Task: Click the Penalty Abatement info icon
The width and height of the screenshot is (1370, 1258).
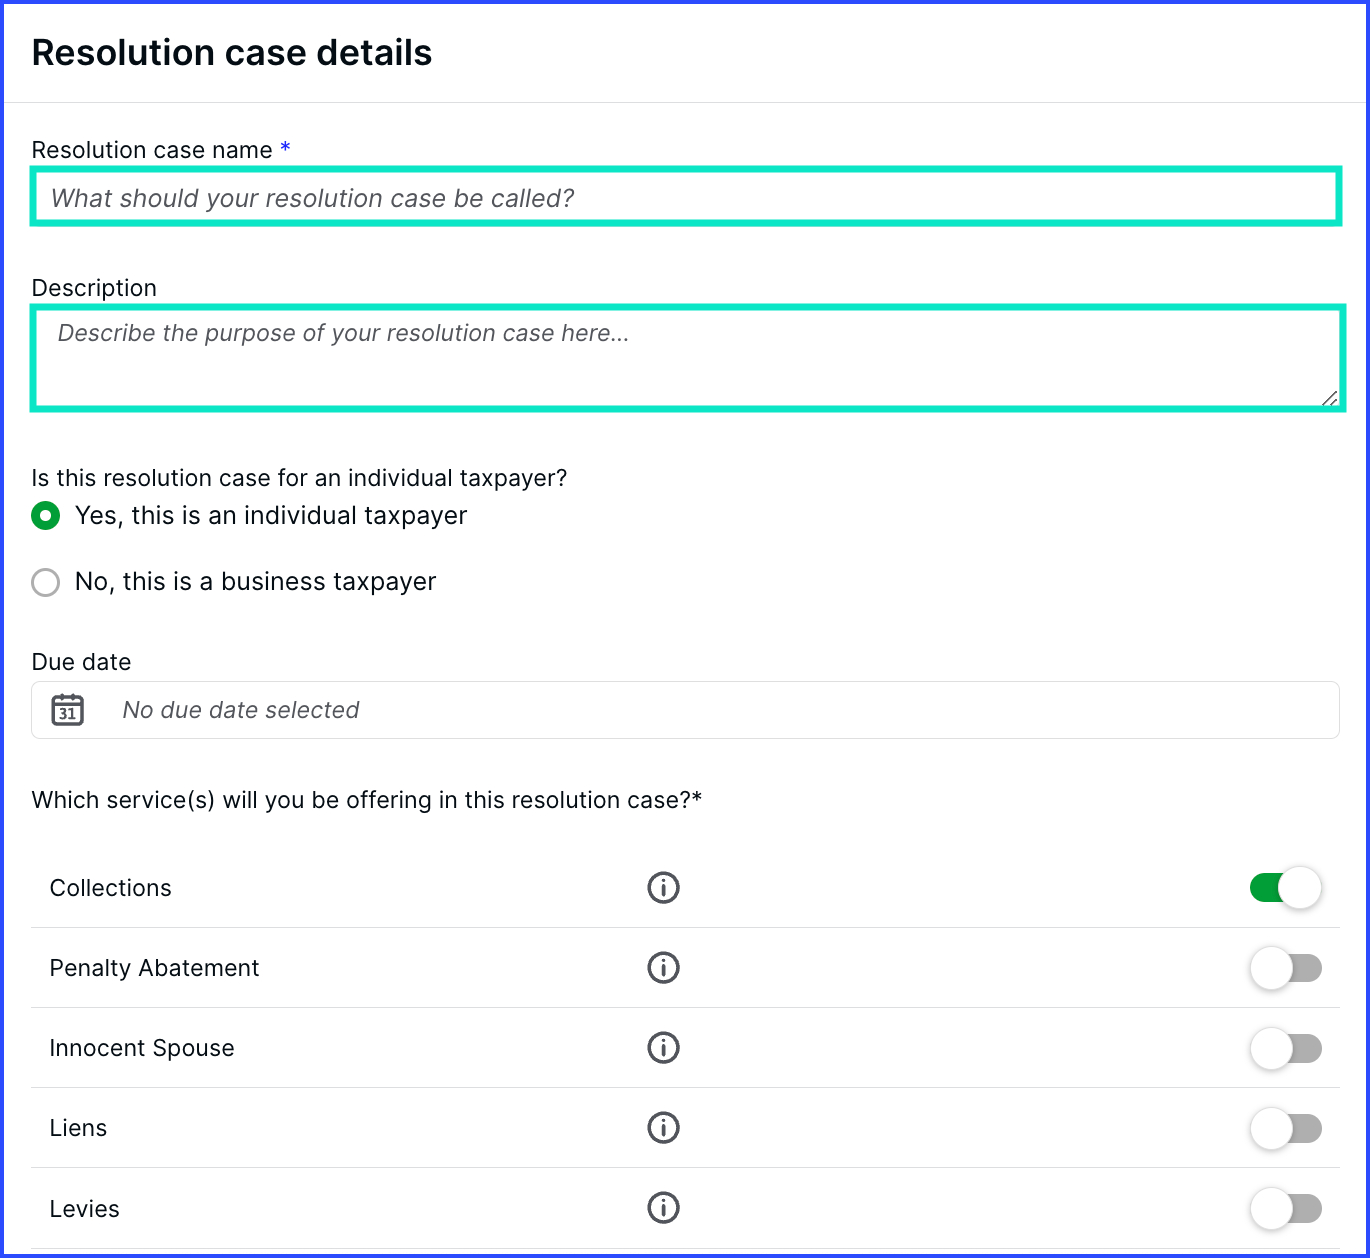Action: pos(663,967)
